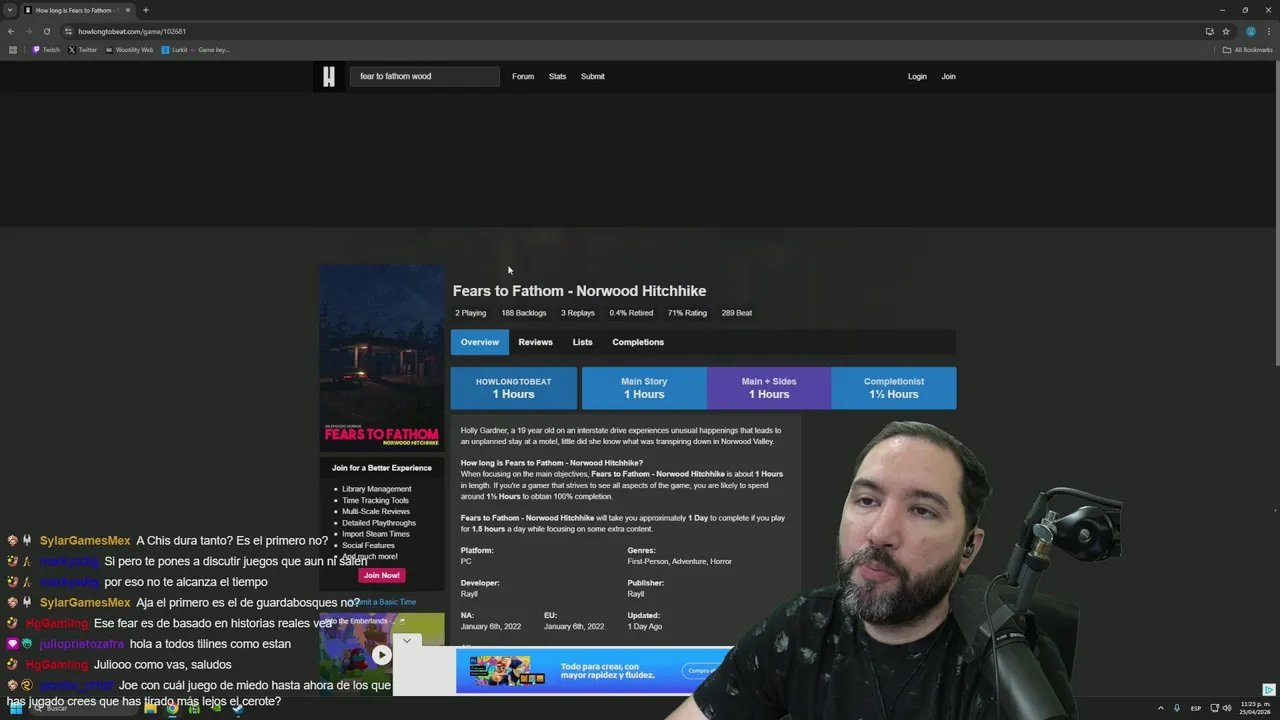
Task: Switch to the Completions tab
Action: tap(638, 342)
